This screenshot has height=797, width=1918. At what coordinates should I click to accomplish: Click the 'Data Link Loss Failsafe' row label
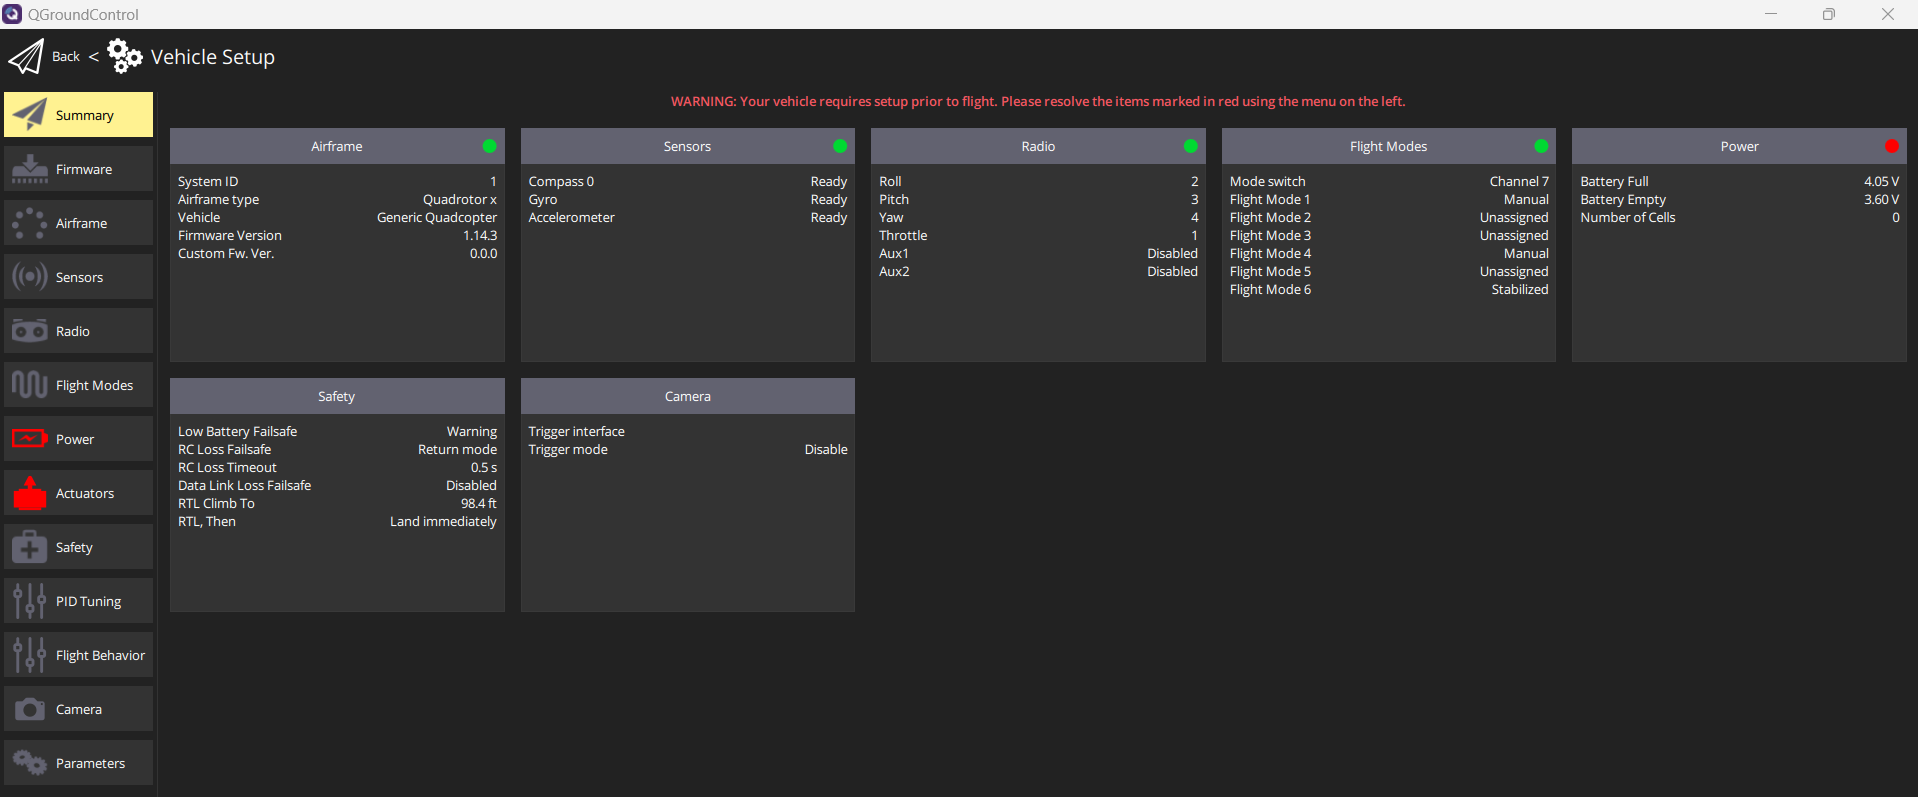[245, 485]
